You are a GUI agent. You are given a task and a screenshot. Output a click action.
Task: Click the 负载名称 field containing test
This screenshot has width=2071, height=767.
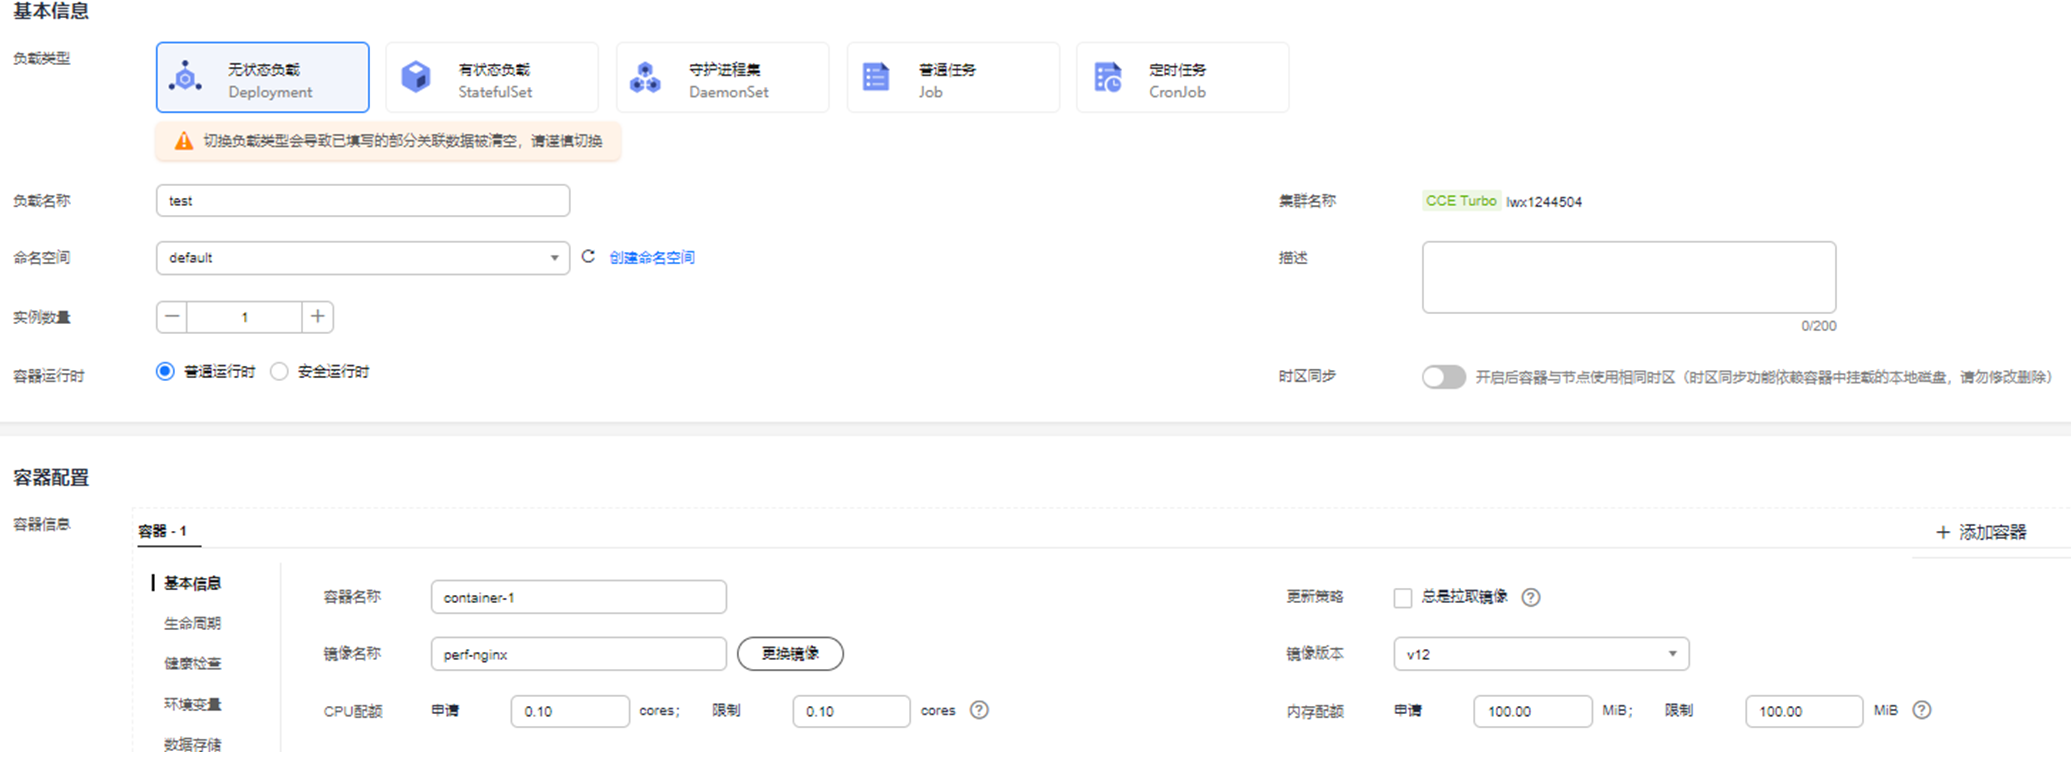[x=363, y=201]
